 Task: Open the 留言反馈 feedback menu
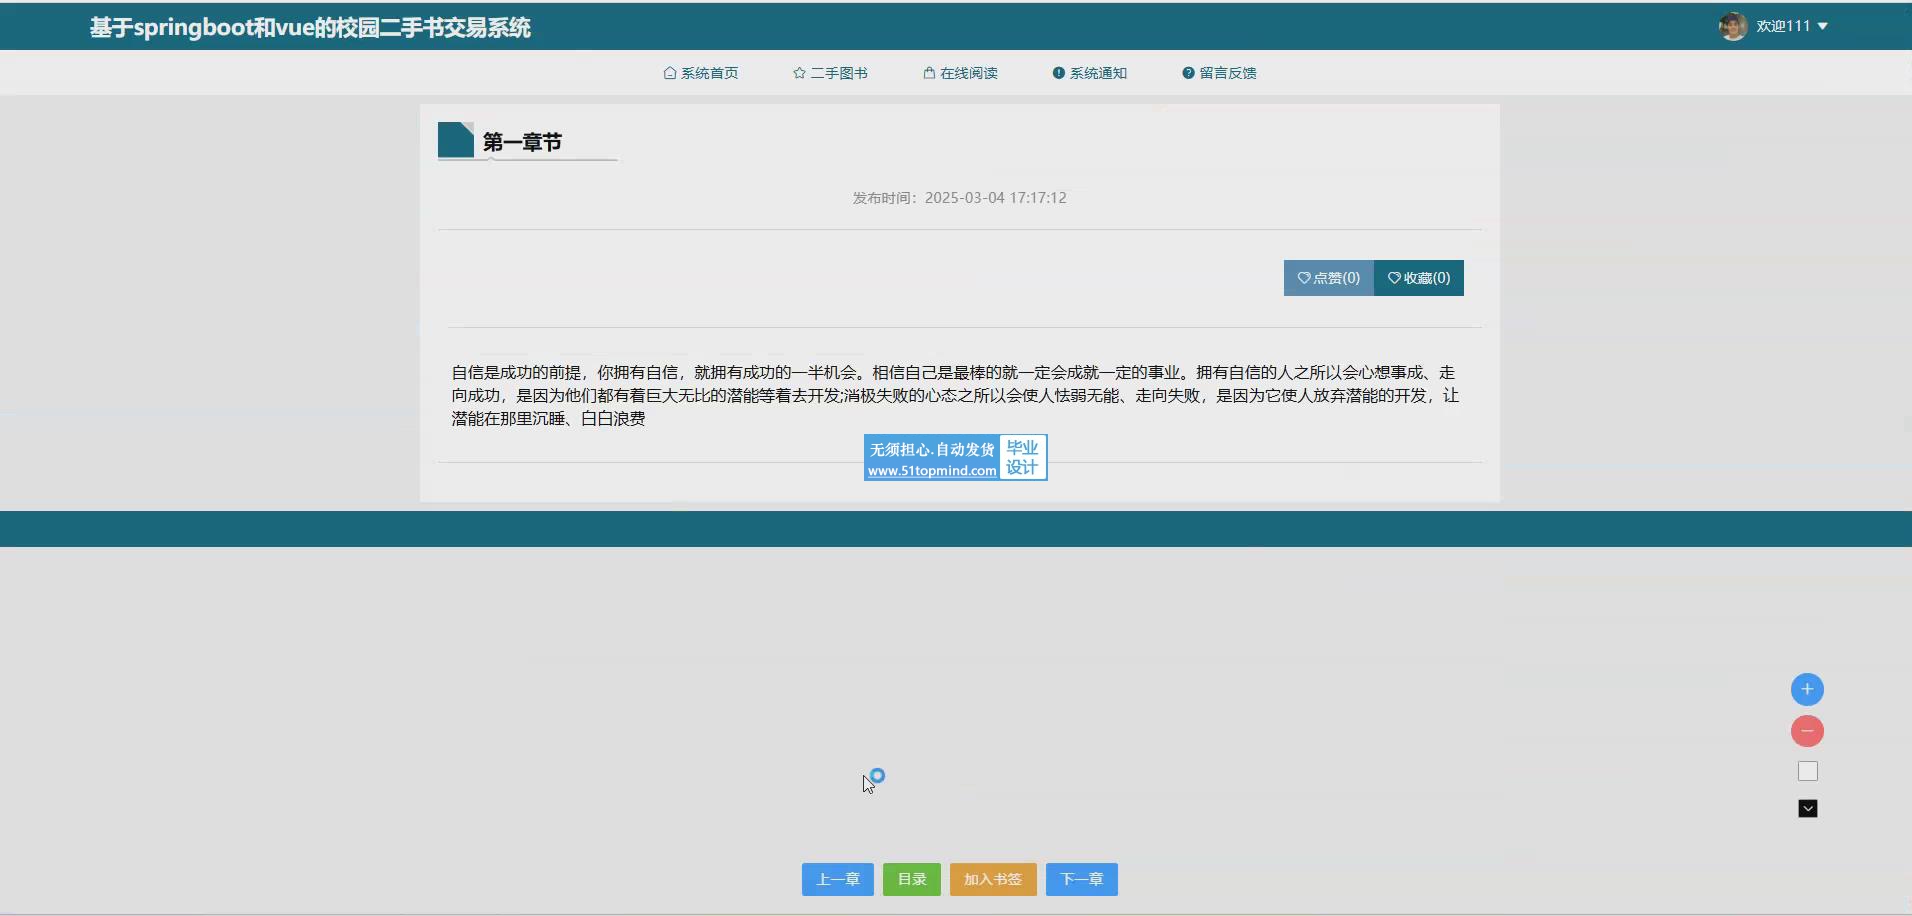1219,73
